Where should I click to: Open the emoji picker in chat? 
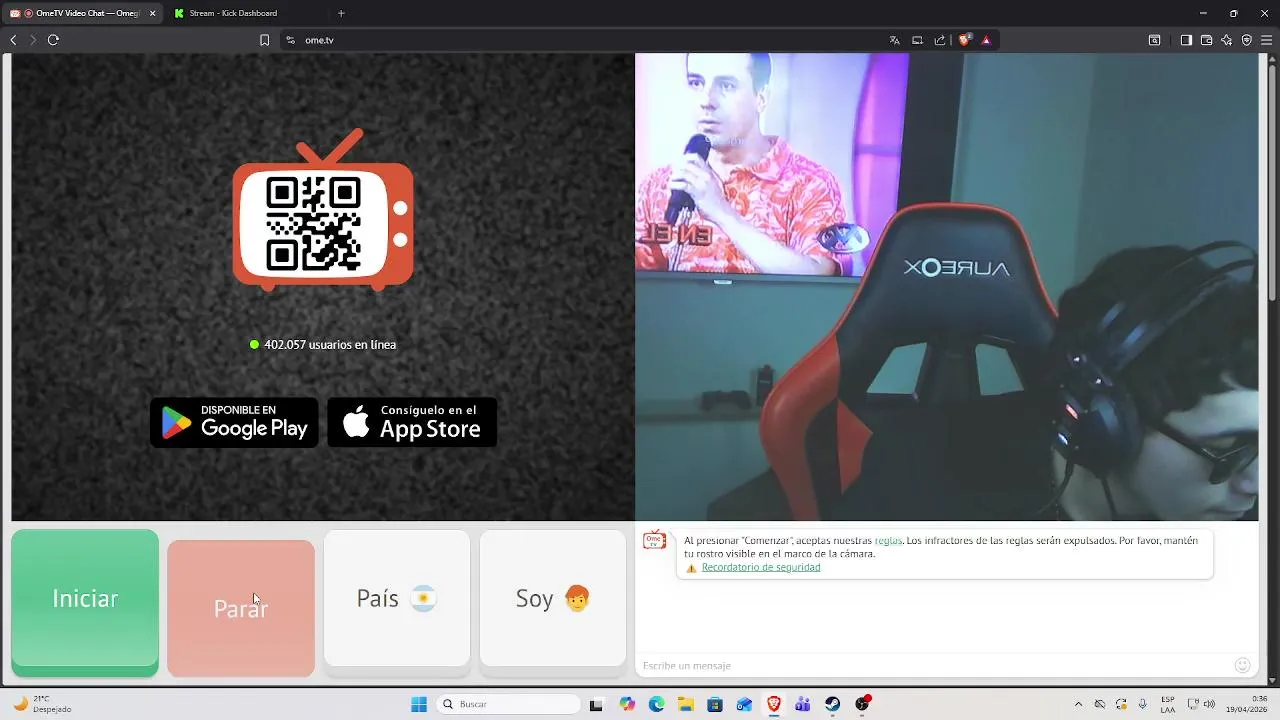(1243, 665)
